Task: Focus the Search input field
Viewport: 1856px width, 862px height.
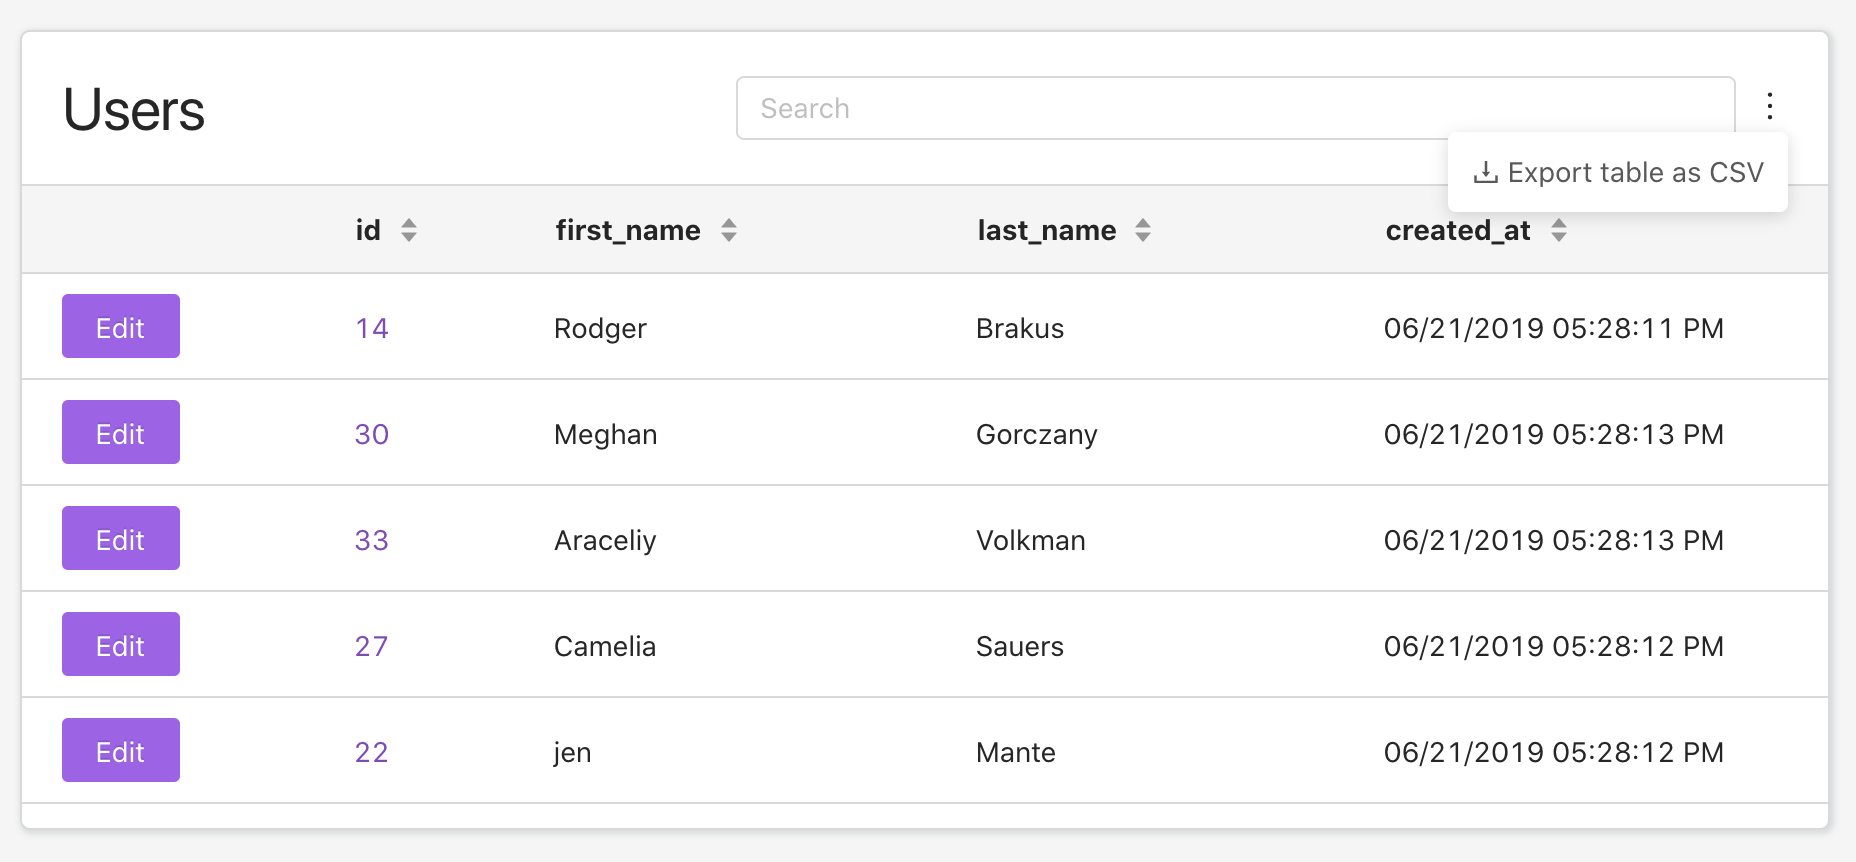Action: pos(1235,108)
